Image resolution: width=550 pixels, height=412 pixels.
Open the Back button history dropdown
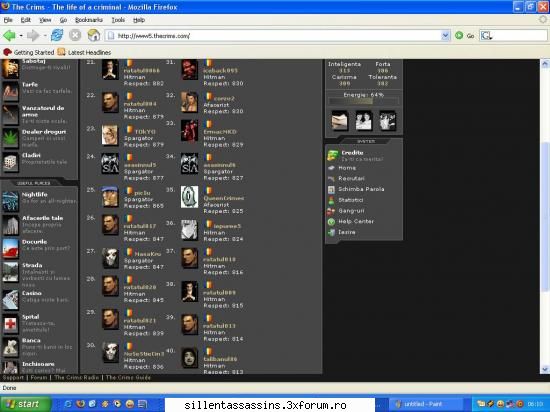point(21,35)
